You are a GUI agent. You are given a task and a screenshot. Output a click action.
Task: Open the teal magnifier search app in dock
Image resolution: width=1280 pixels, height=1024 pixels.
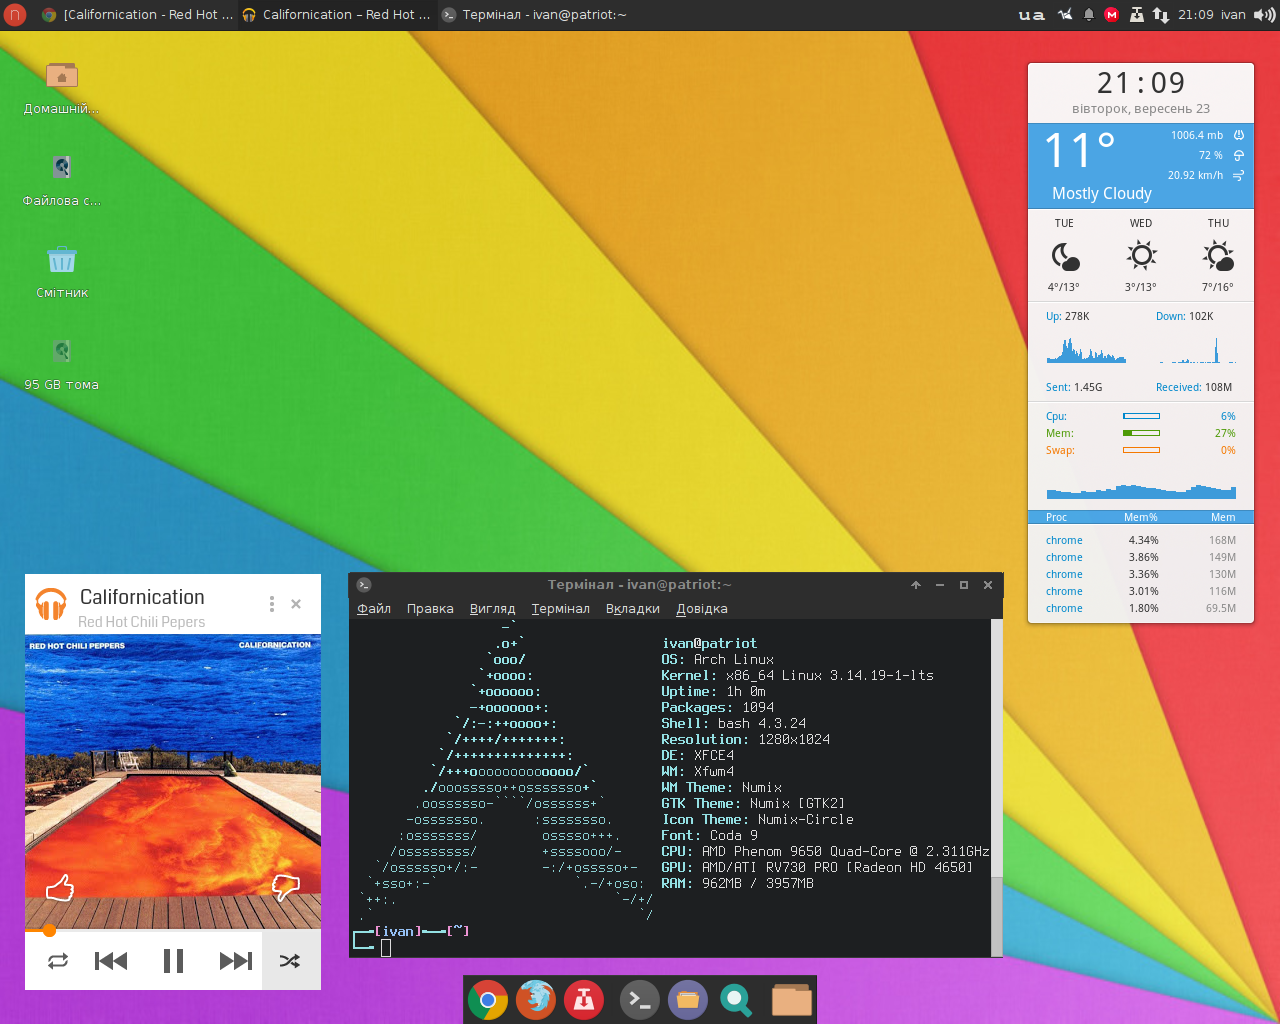pyautogui.click(x=736, y=1000)
